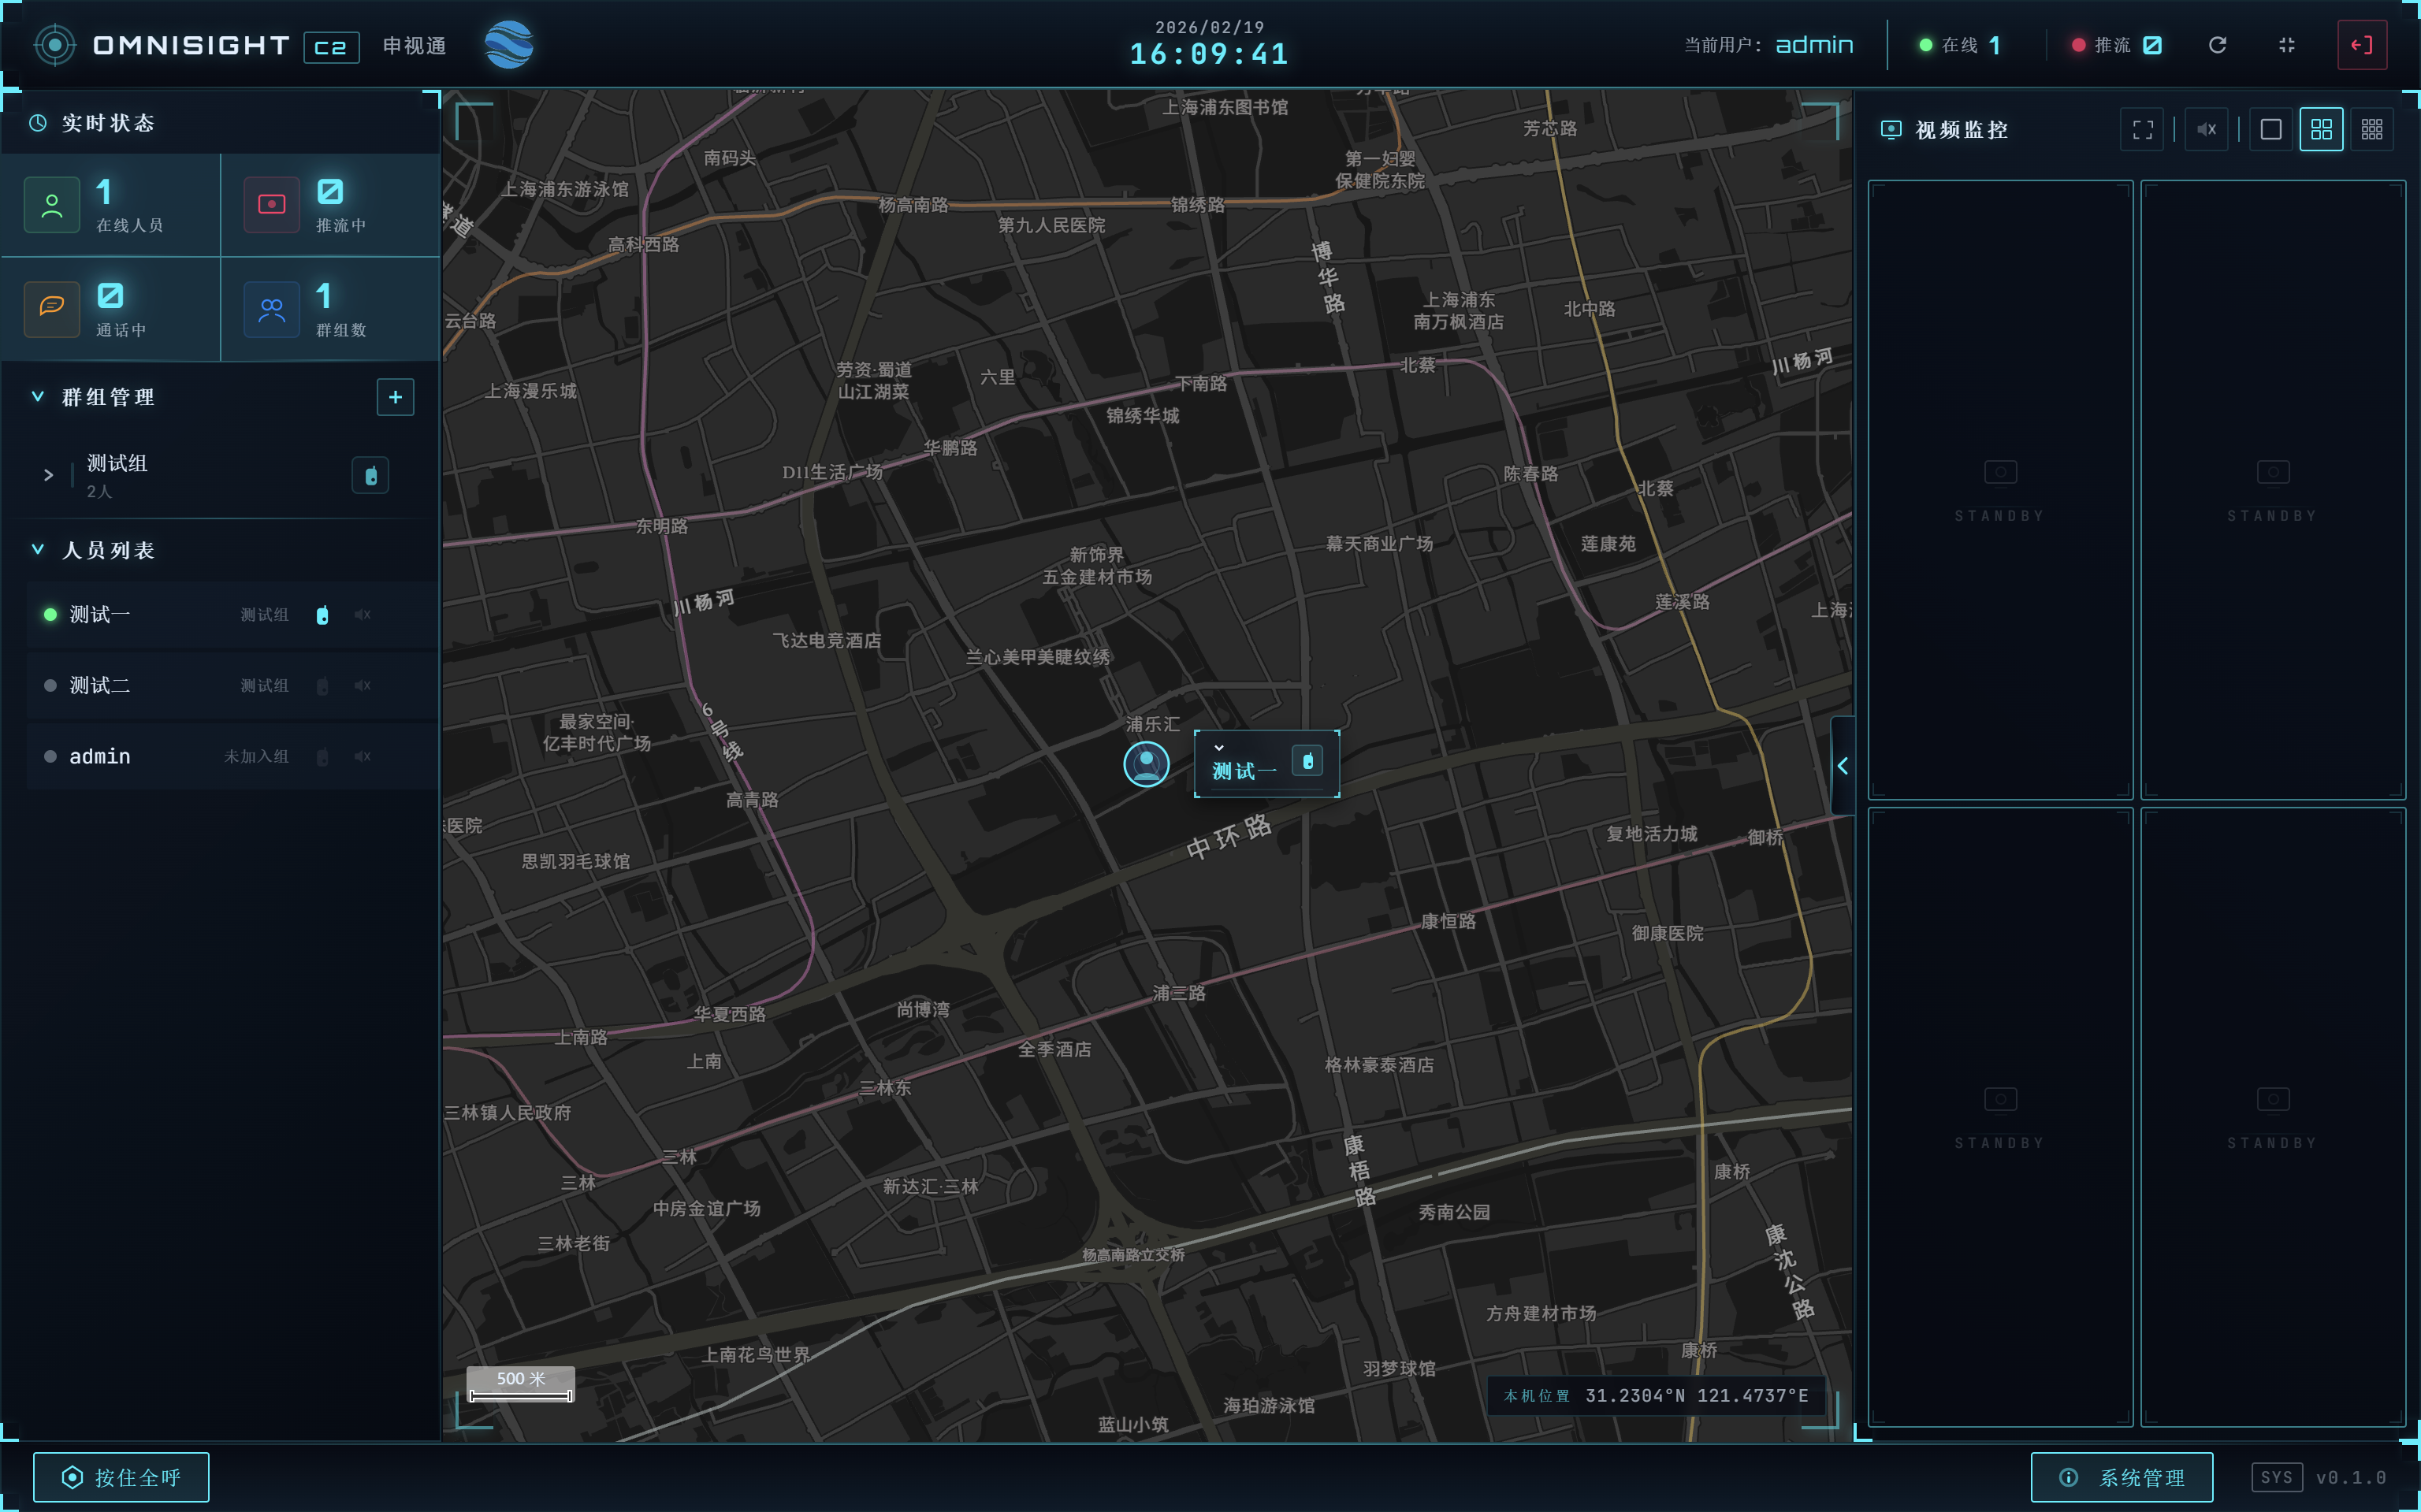Add a new group with the plus button
2421x1512 pixels.
pos(395,397)
